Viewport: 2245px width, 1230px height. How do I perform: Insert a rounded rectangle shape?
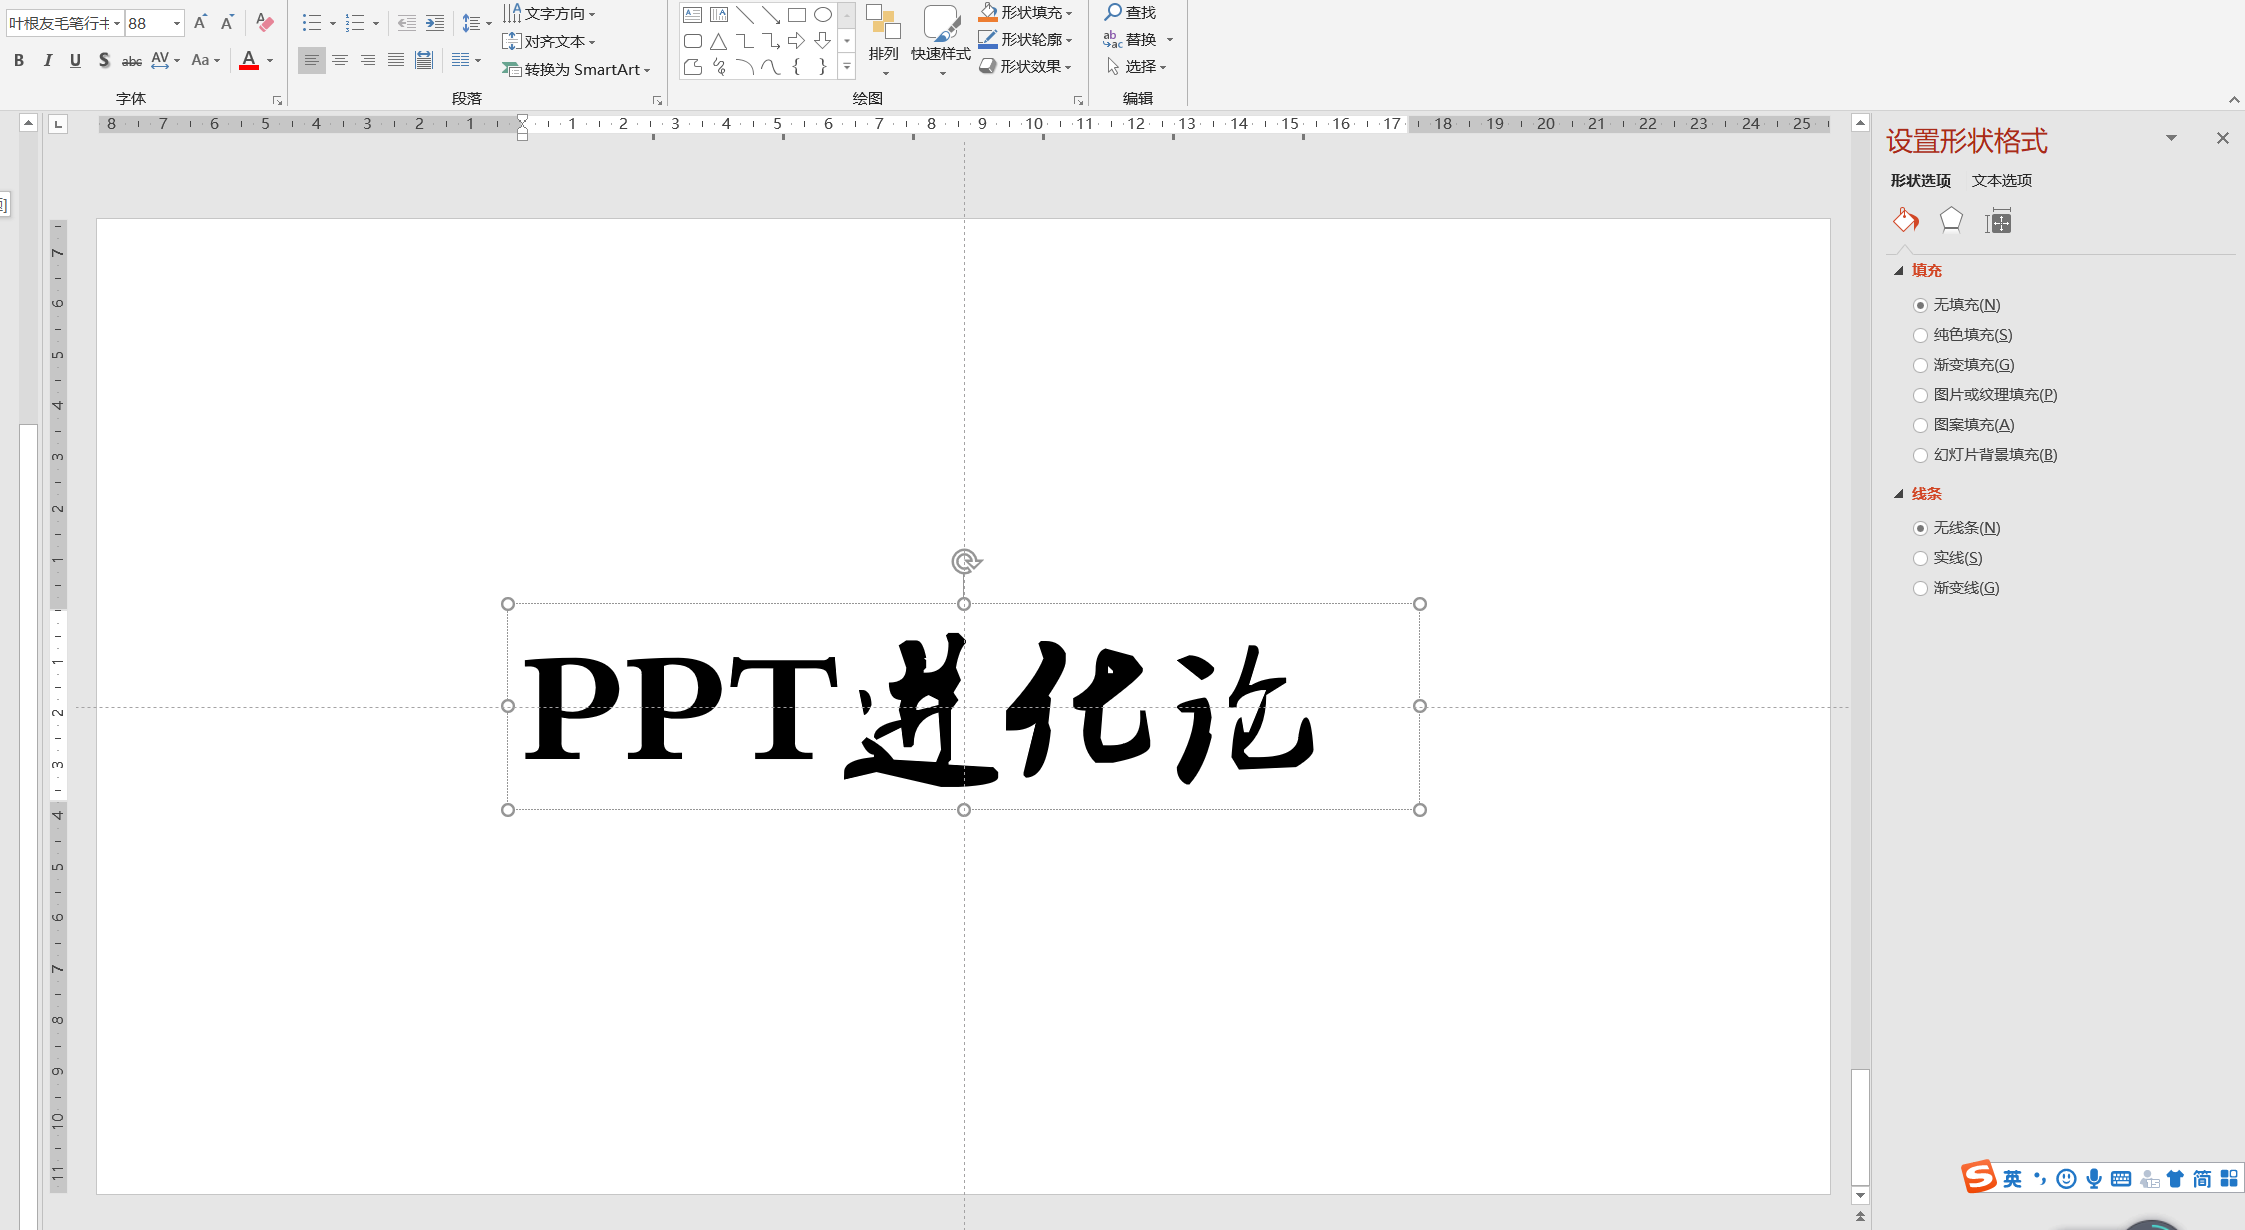coord(693,41)
